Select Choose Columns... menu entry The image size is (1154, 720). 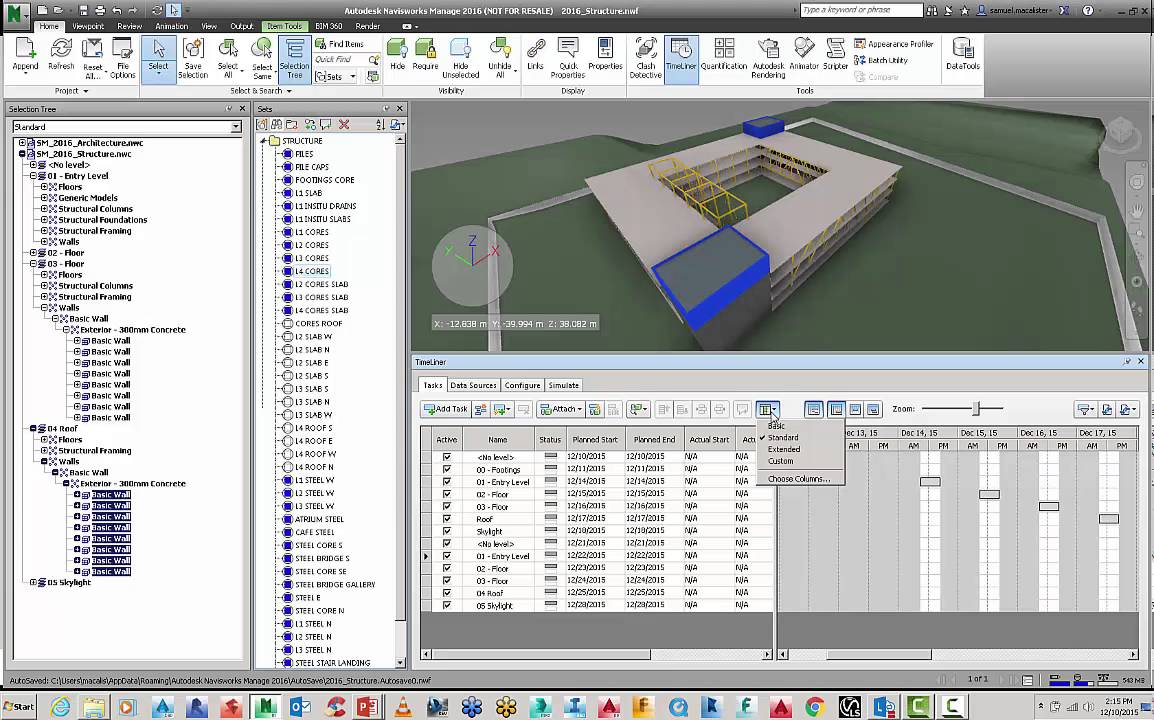pyautogui.click(x=799, y=479)
